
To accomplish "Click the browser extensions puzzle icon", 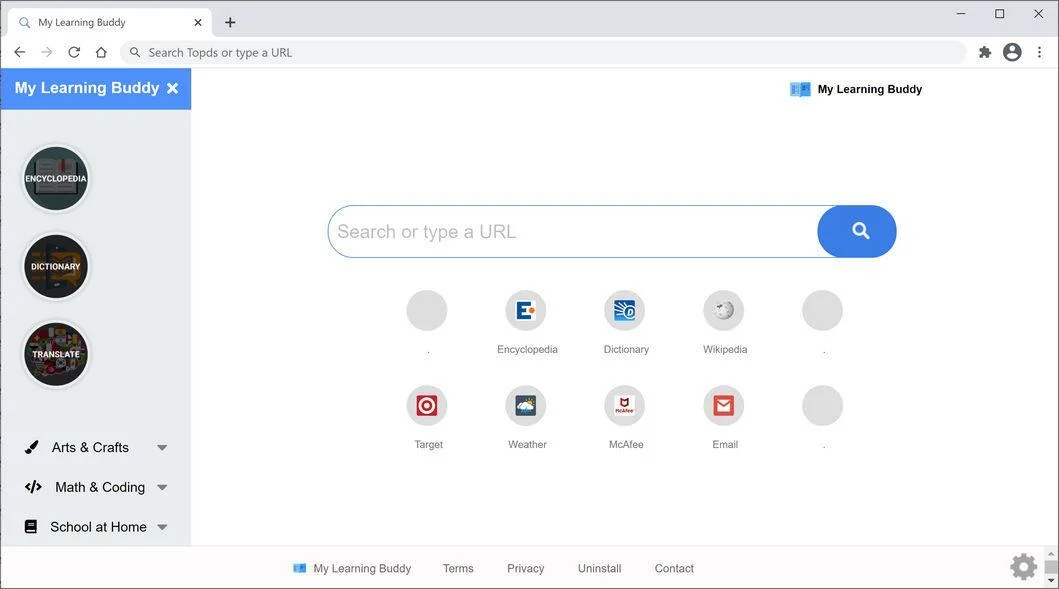I will click(x=985, y=52).
